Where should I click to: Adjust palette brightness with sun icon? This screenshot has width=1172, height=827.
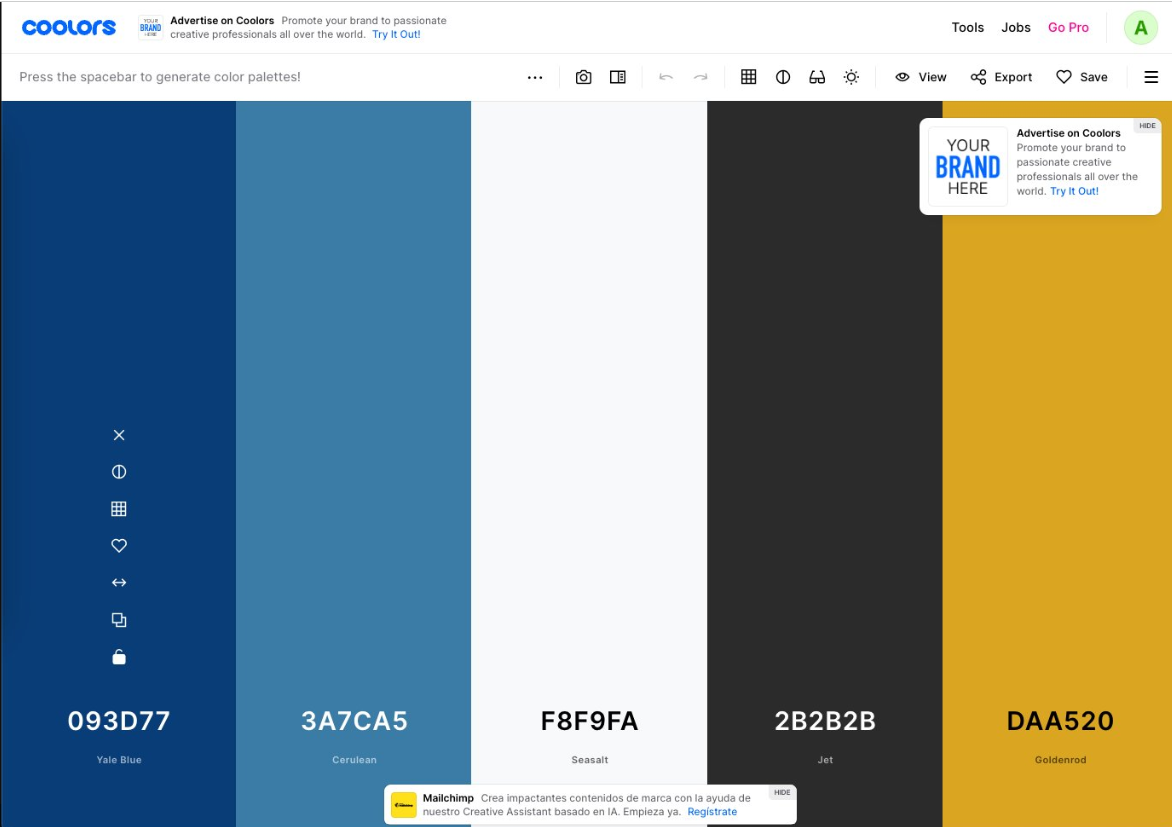coord(851,76)
